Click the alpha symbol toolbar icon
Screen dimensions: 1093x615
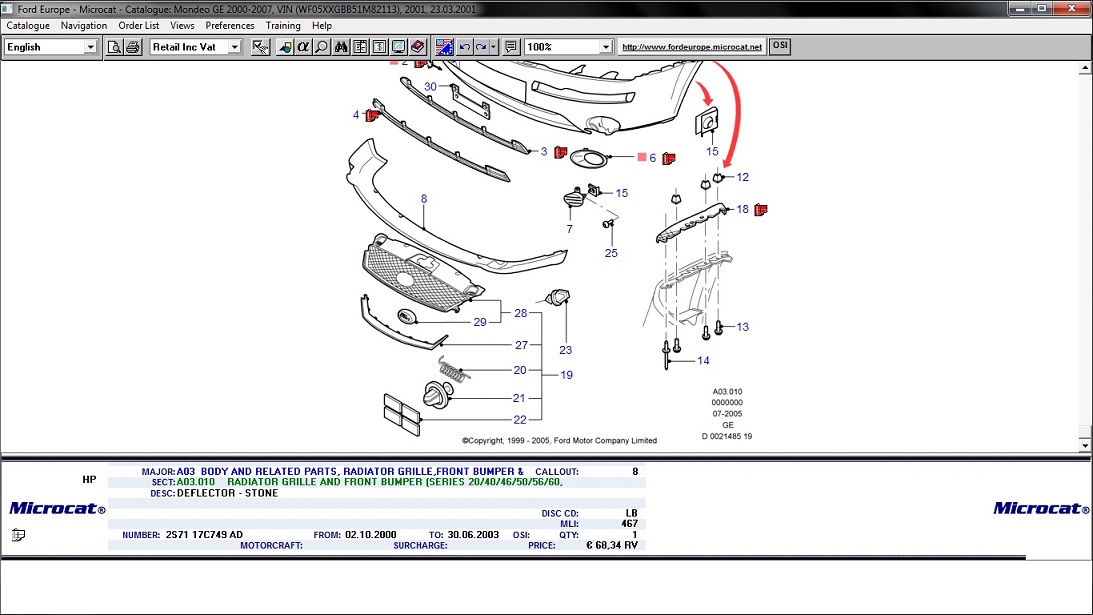coord(304,47)
